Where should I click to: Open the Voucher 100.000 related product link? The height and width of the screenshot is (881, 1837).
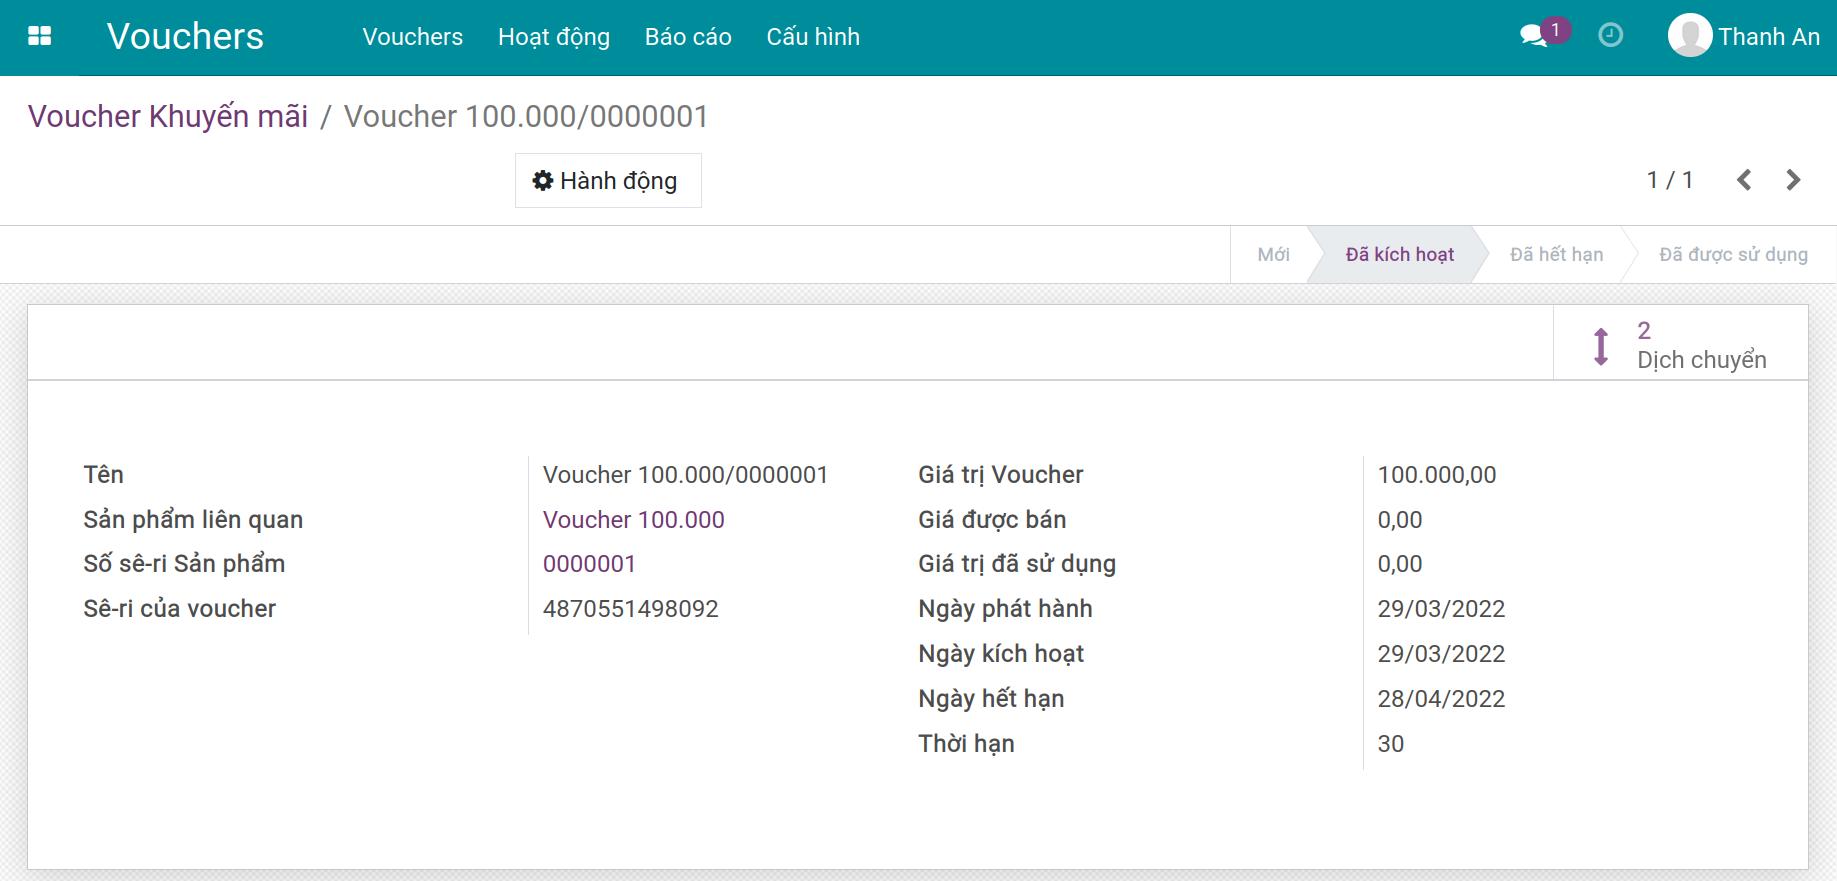point(634,520)
